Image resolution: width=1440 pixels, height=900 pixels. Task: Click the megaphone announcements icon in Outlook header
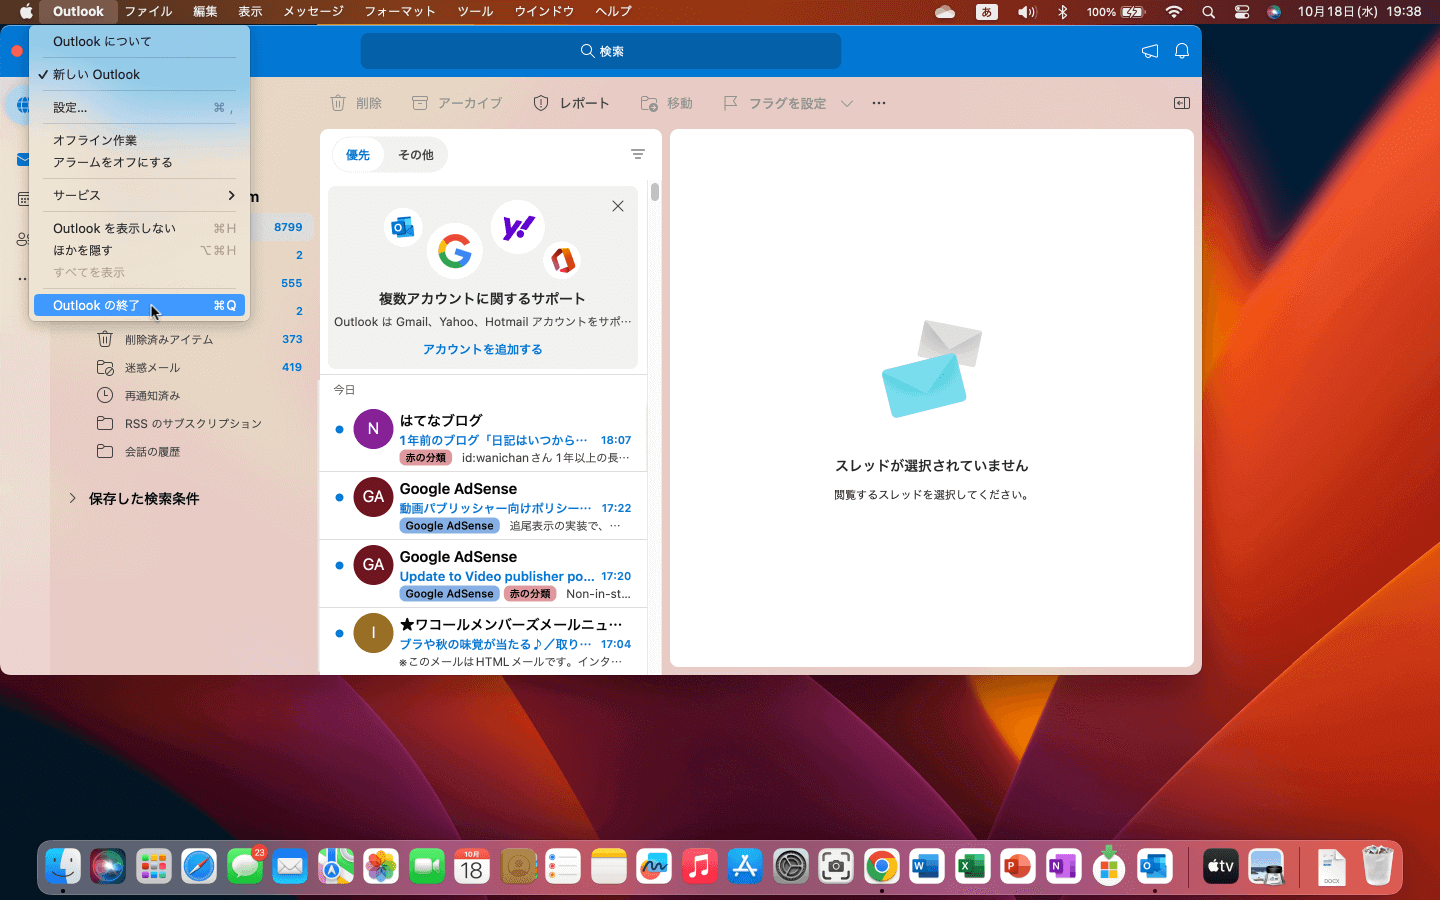(1150, 51)
